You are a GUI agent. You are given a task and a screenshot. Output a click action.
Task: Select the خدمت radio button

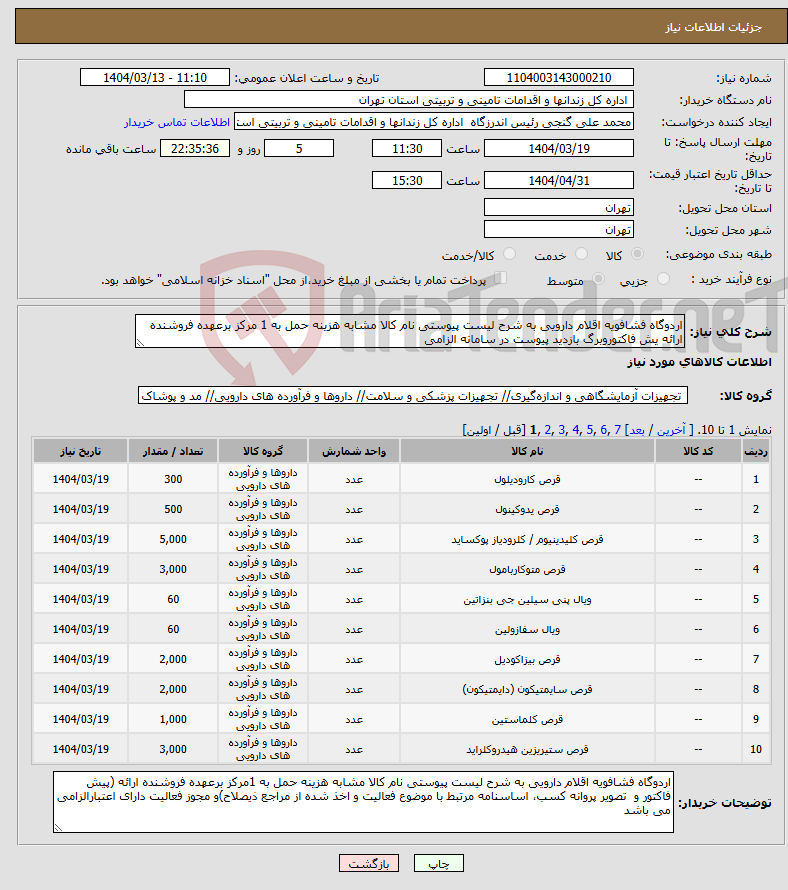pyautogui.click(x=581, y=254)
